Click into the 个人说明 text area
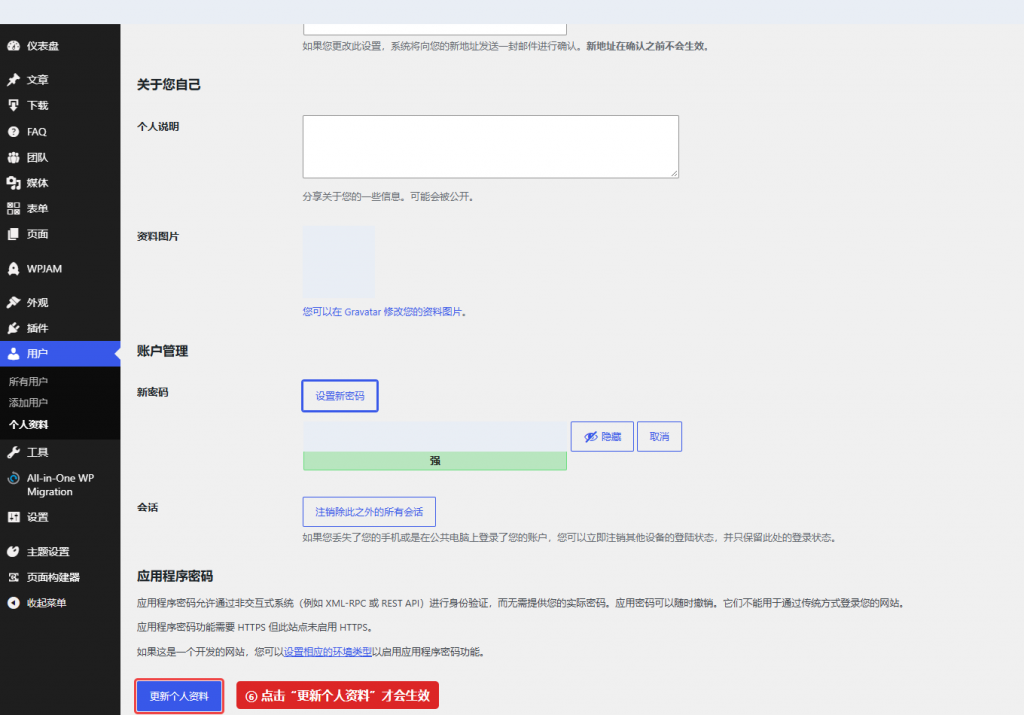The image size is (1024, 715). coord(490,146)
